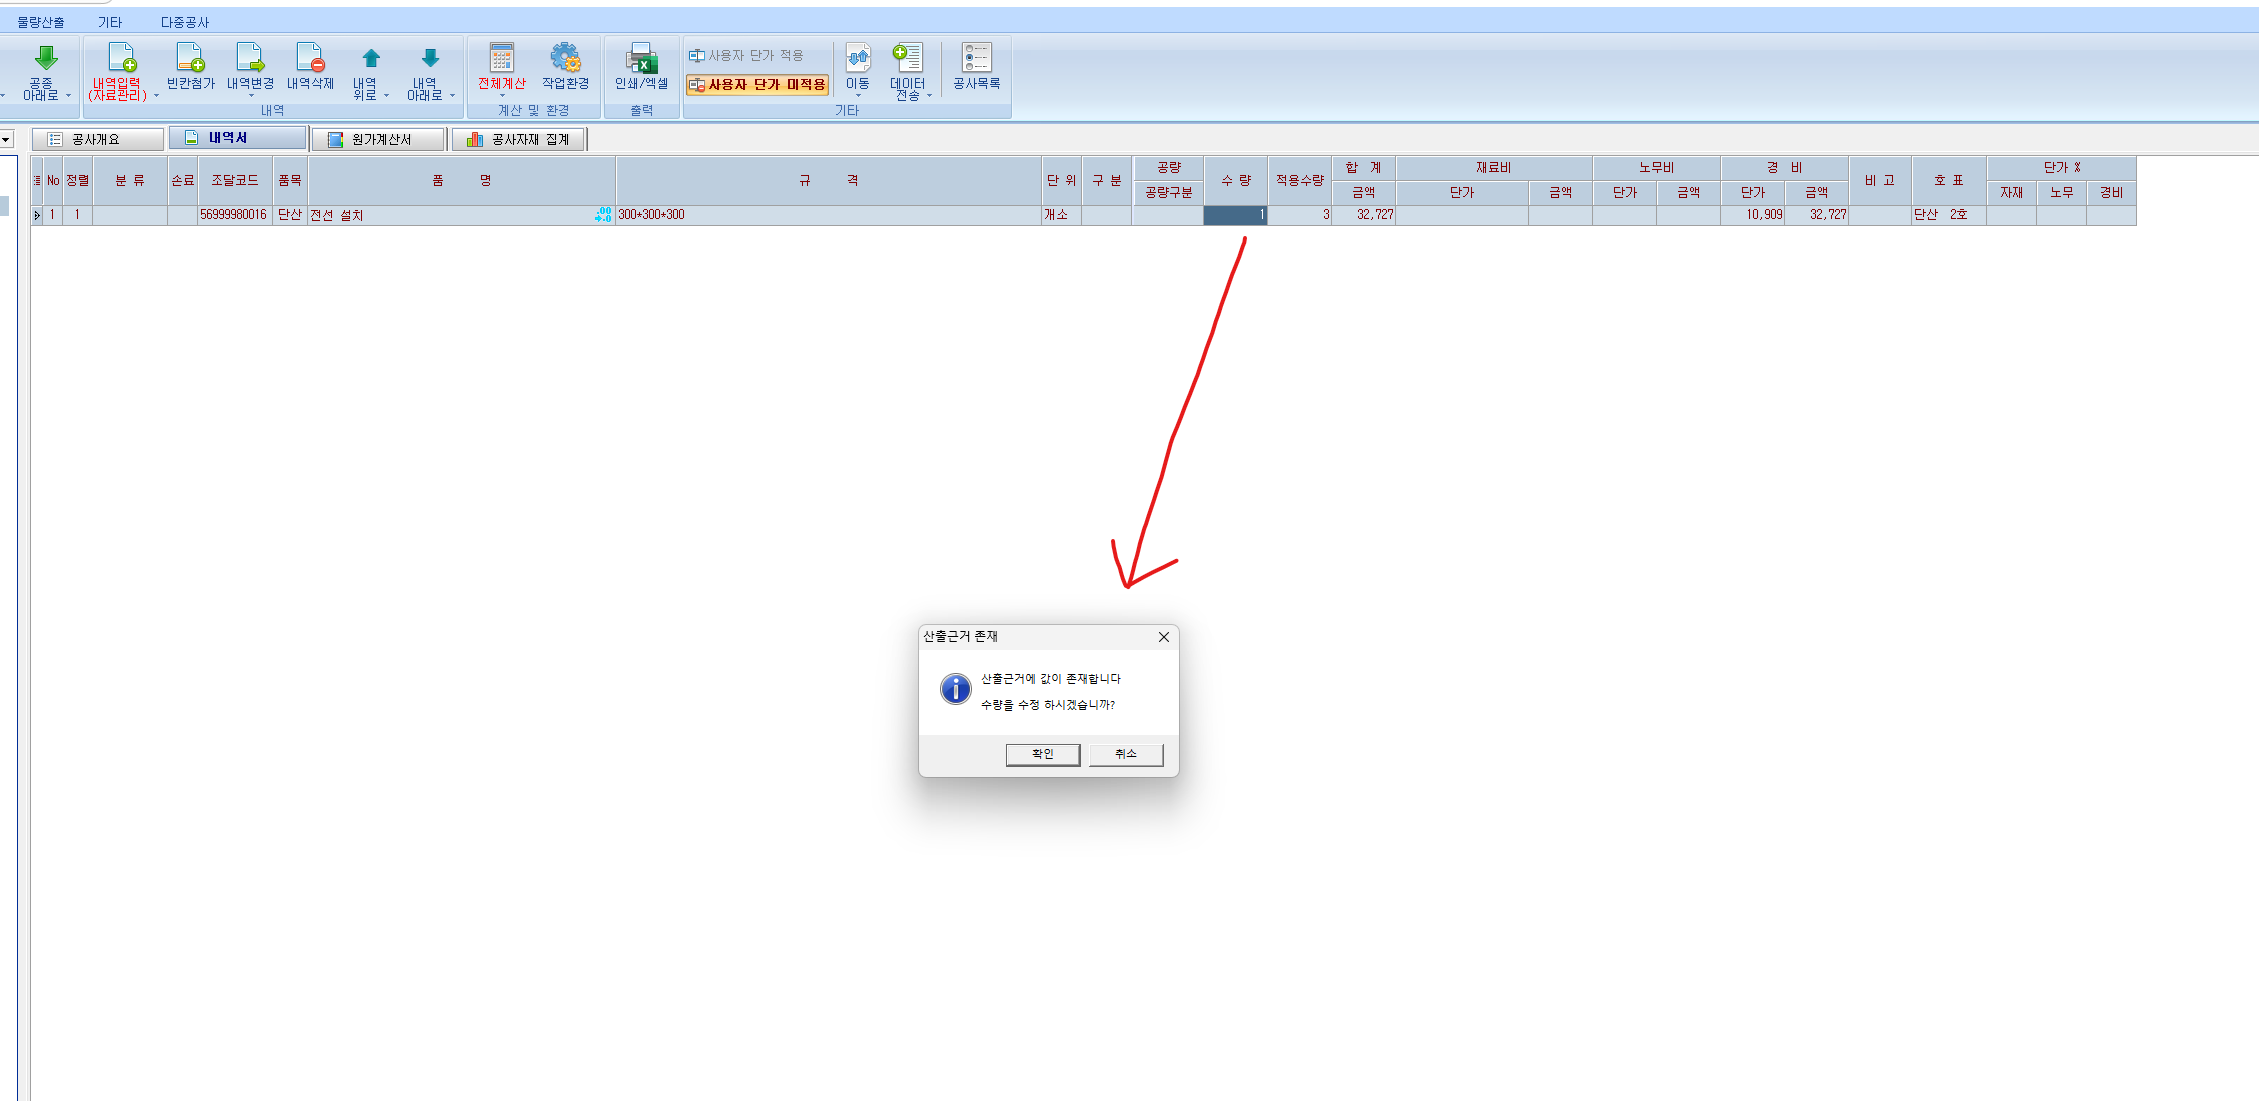Click the 전체계산 calculator icon
This screenshot has height=1101, width=2259.
click(501, 58)
